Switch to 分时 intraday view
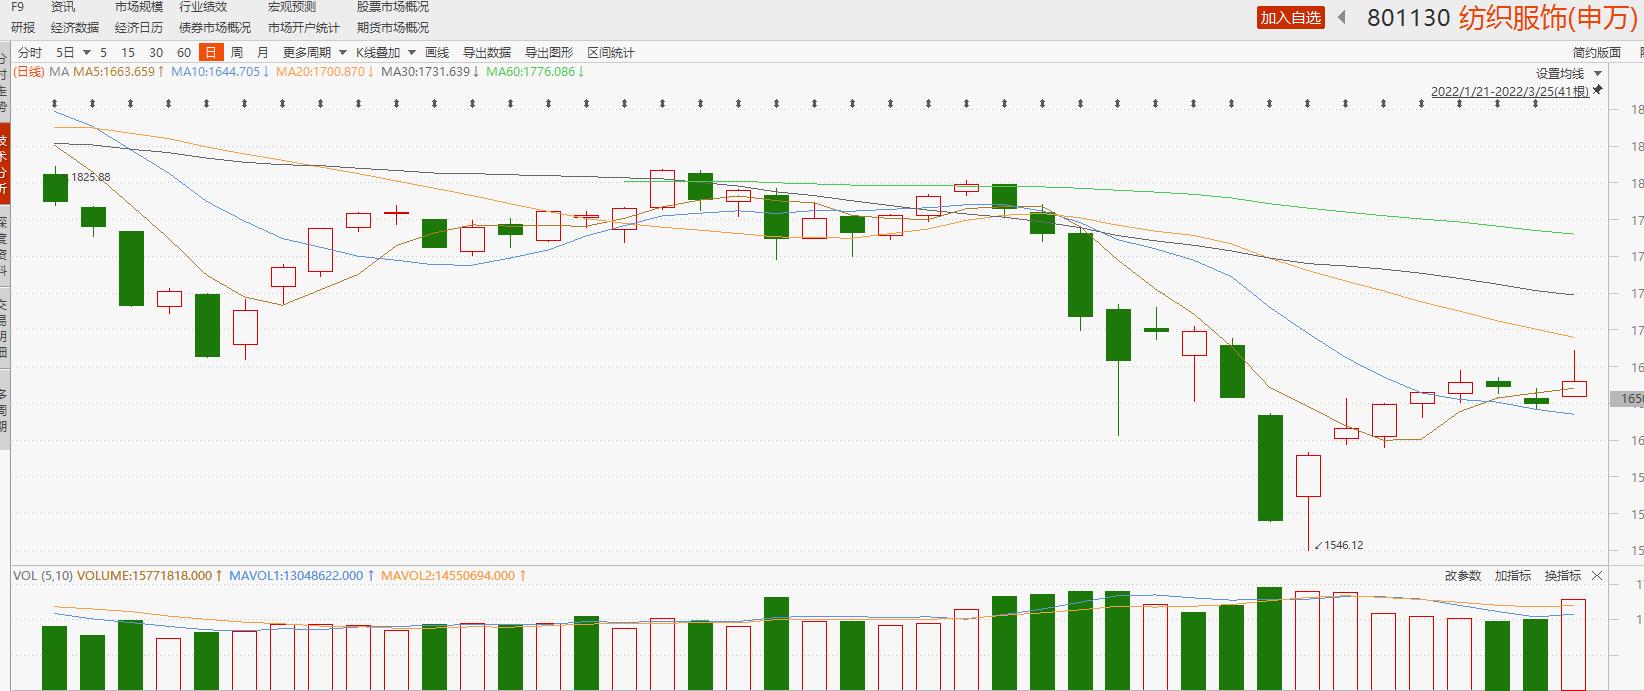This screenshot has height=691, width=1644. click(x=30, y=52)
